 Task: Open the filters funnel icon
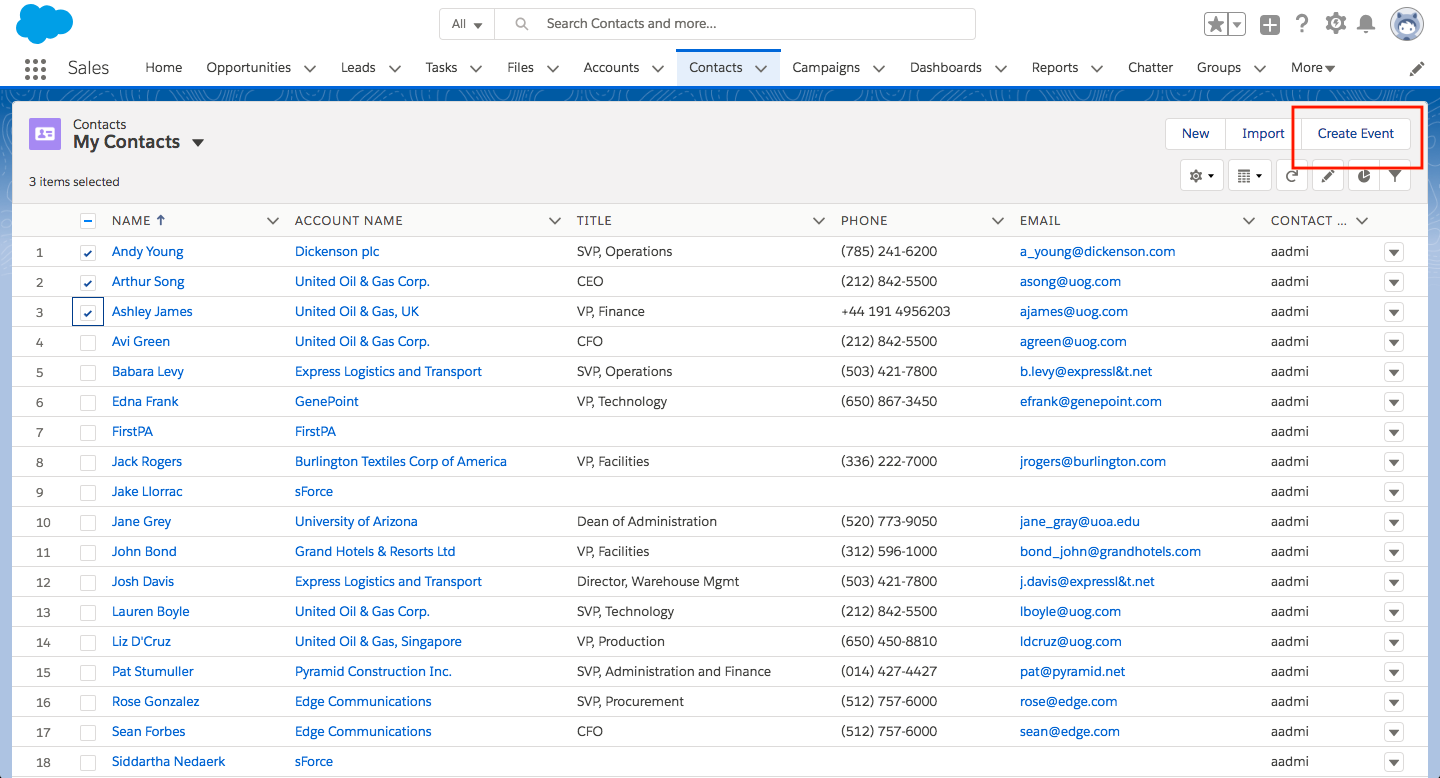click(x=1394, y=176)
